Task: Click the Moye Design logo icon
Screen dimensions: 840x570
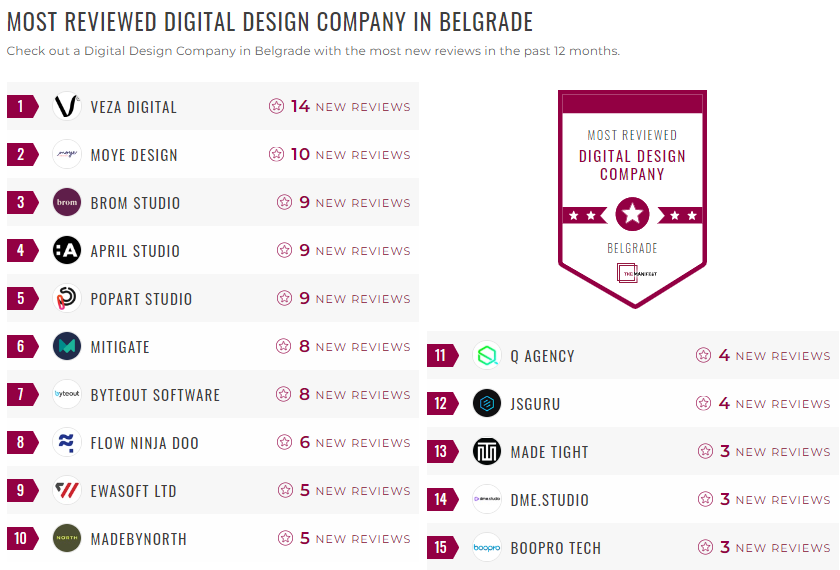Action: click(x=67, y=155)
